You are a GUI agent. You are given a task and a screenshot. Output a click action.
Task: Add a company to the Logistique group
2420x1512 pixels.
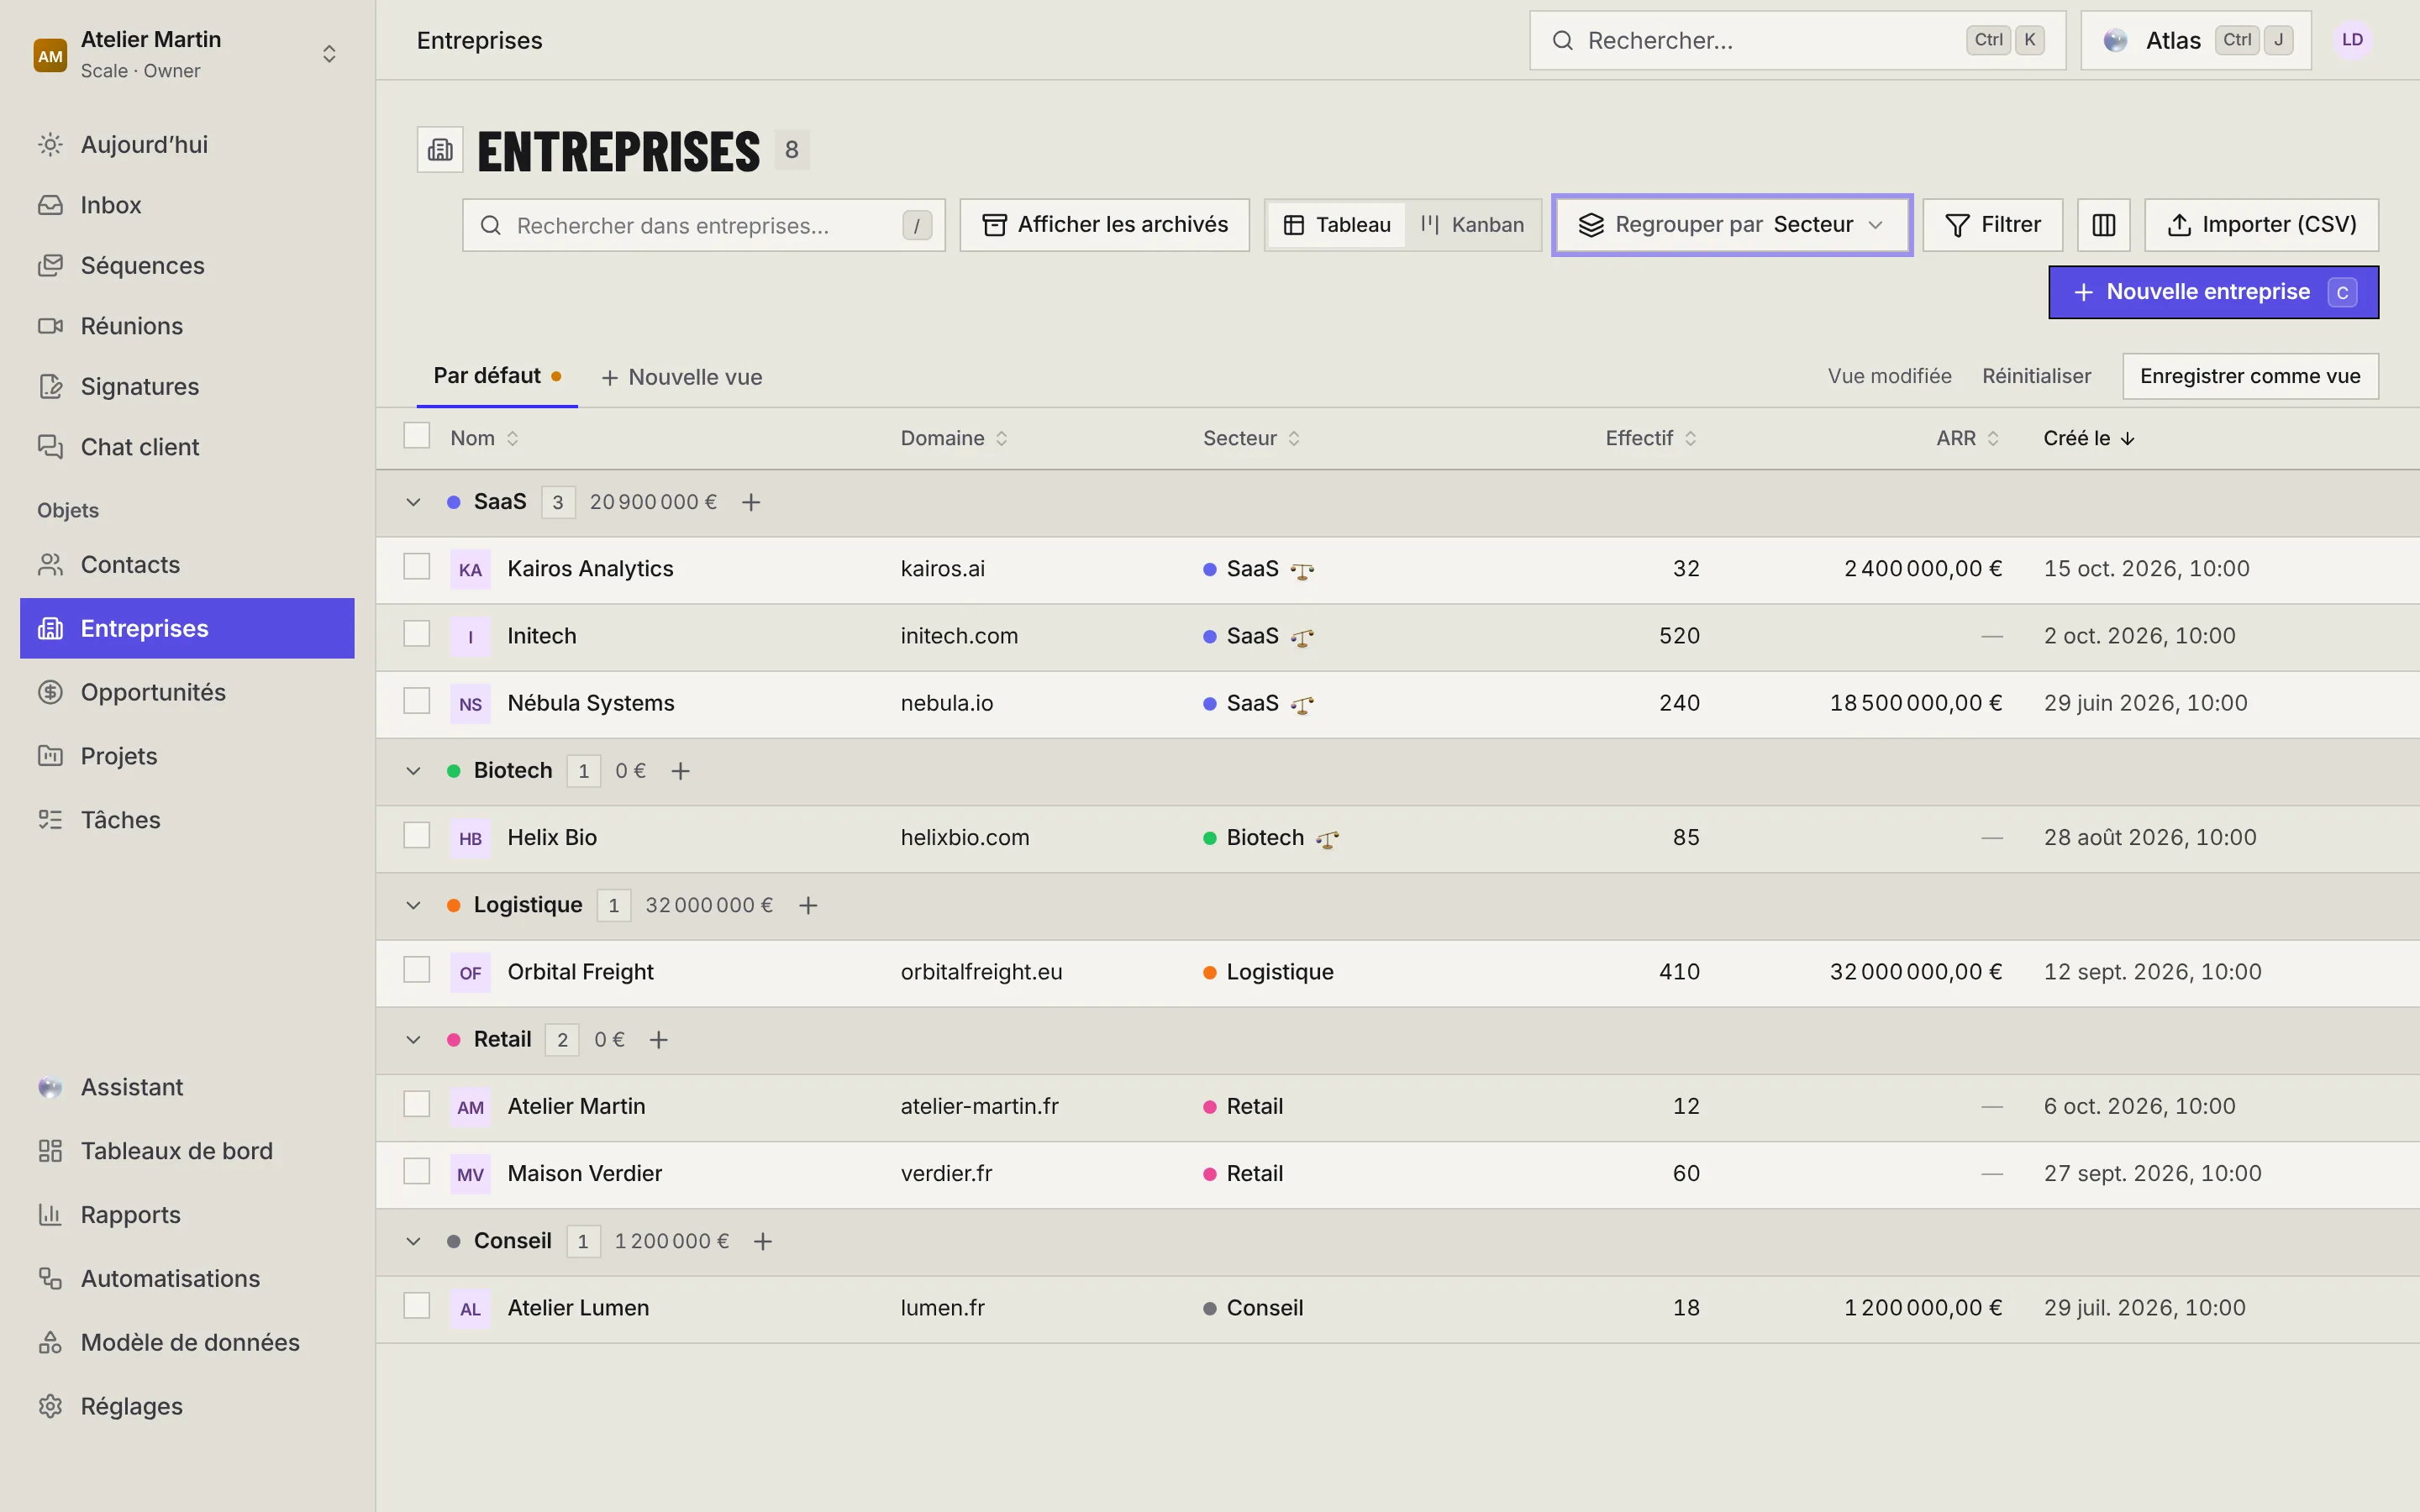808,905
